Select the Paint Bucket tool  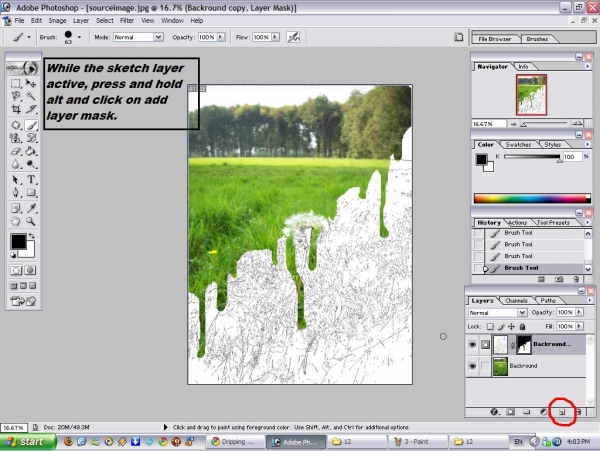31,151
